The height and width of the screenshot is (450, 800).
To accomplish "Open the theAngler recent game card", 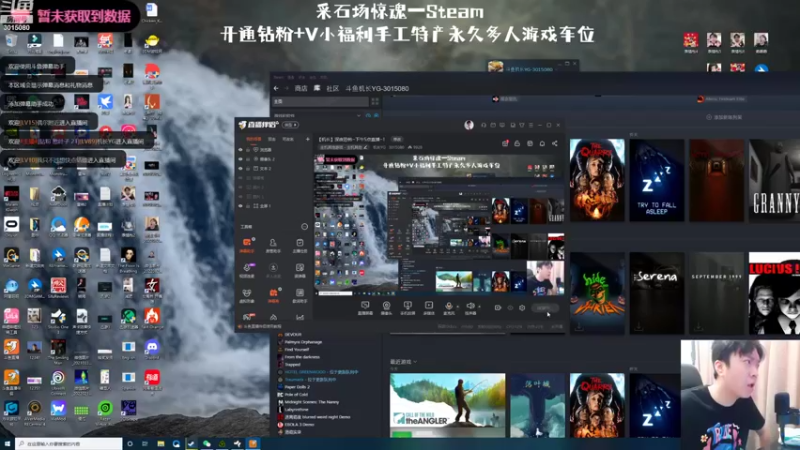I will pyautogui.click(x=447, y=406).
